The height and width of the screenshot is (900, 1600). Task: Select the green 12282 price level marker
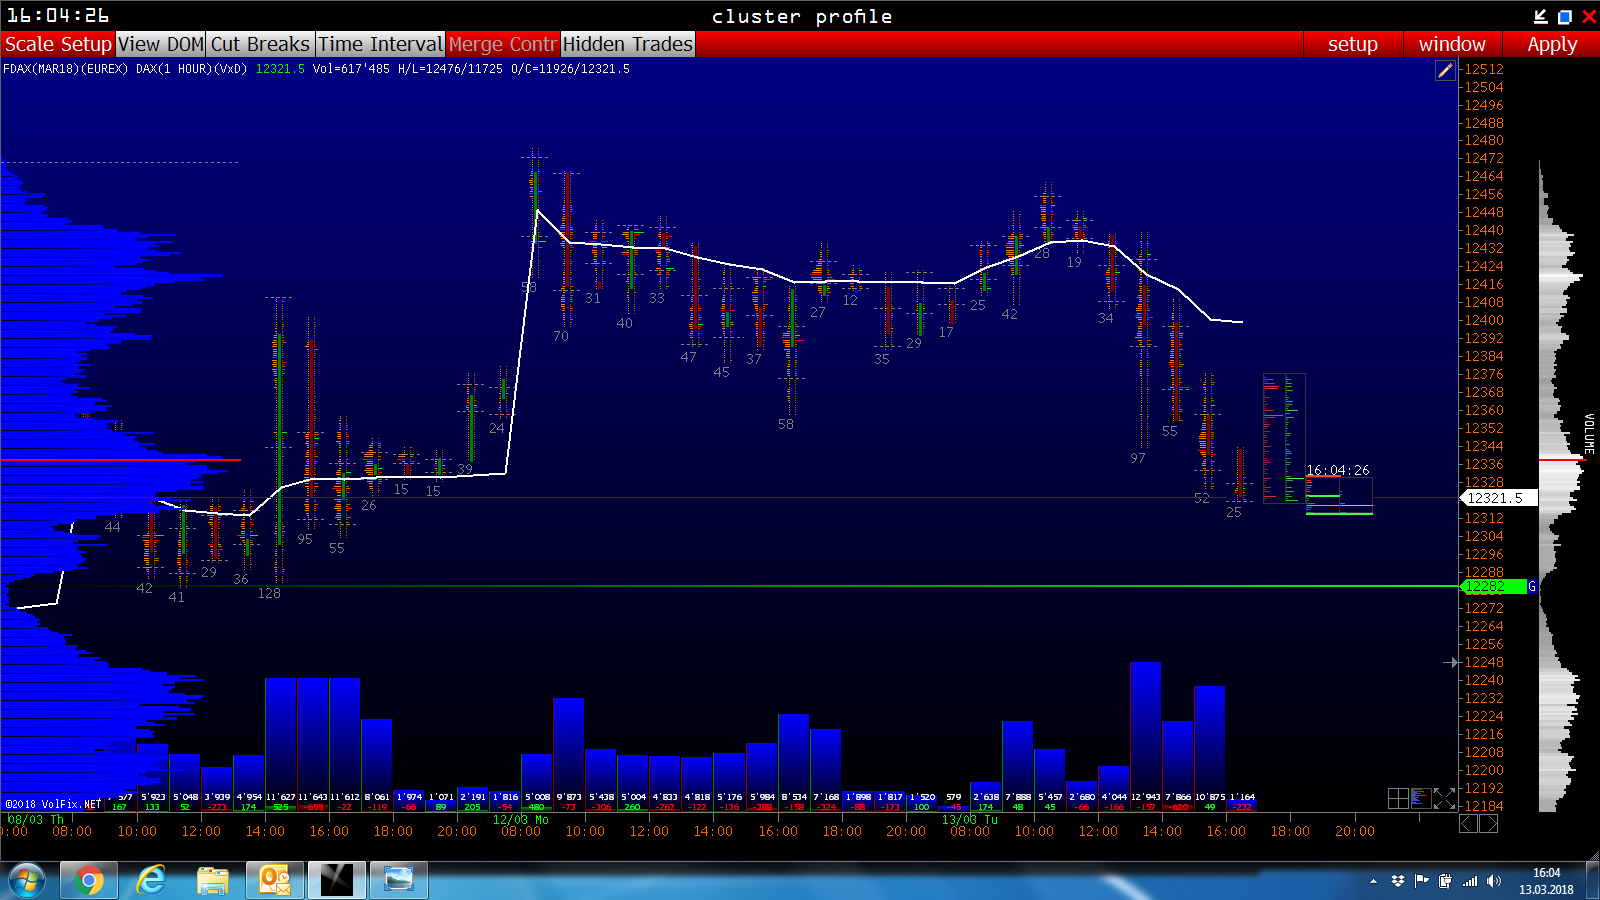click(x=1493, y=586)
